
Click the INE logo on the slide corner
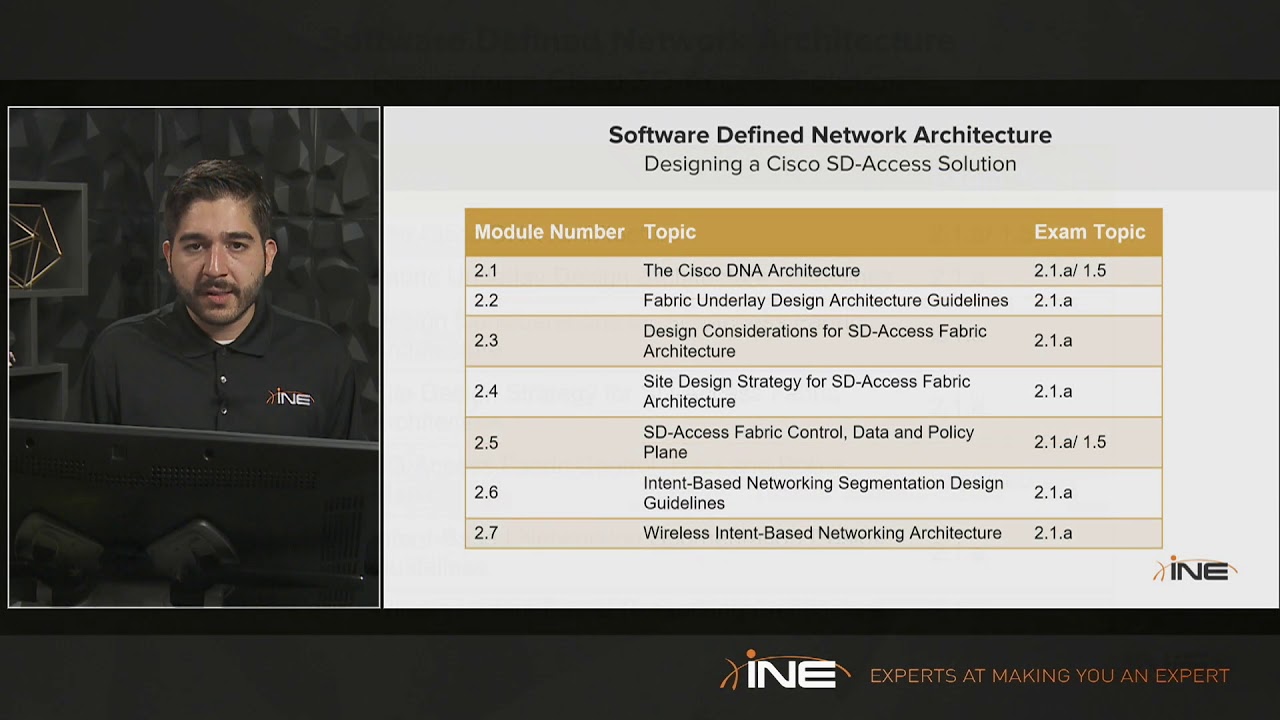1195,569
